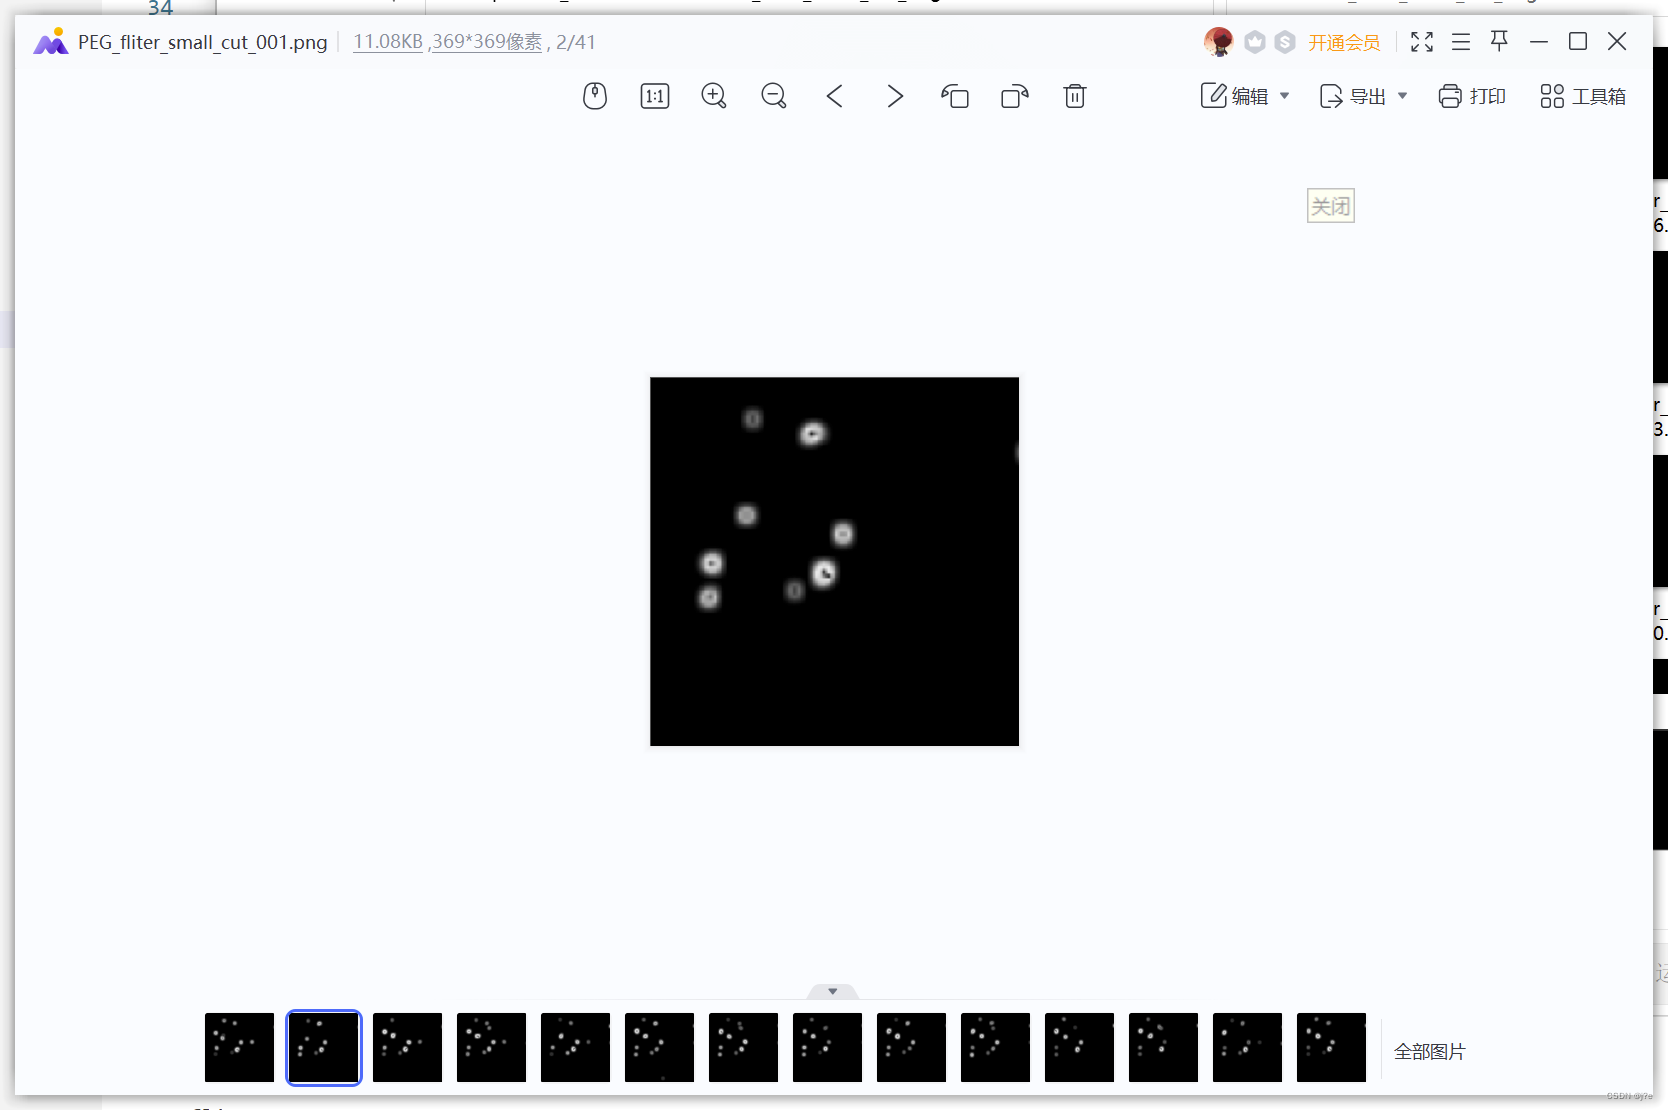Expand the 编辑 dropdown arrow
This screenshot has width=1668, height=1110.
1285,96
